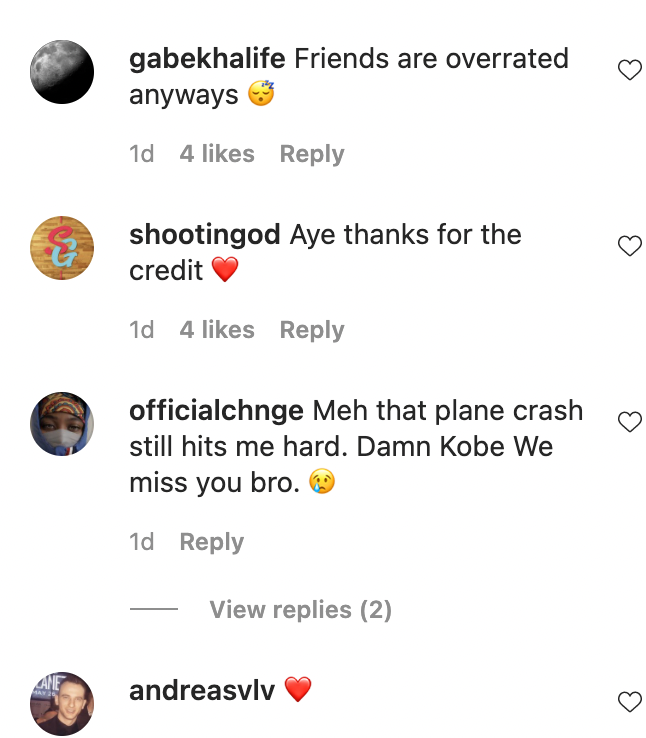Like officialchnge's comment with the heart

[x=629, y=422]
